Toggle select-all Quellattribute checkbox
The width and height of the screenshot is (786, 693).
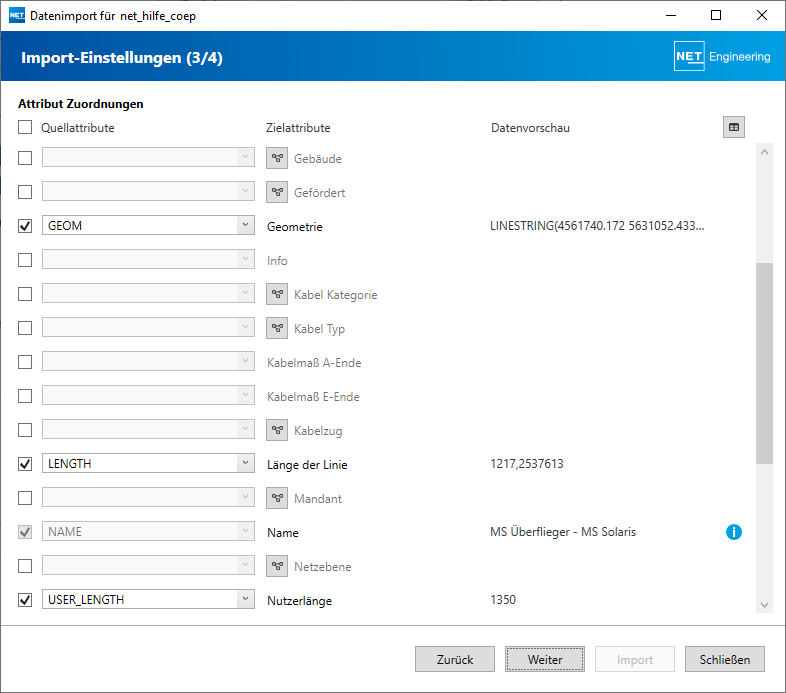click(25, 127)
